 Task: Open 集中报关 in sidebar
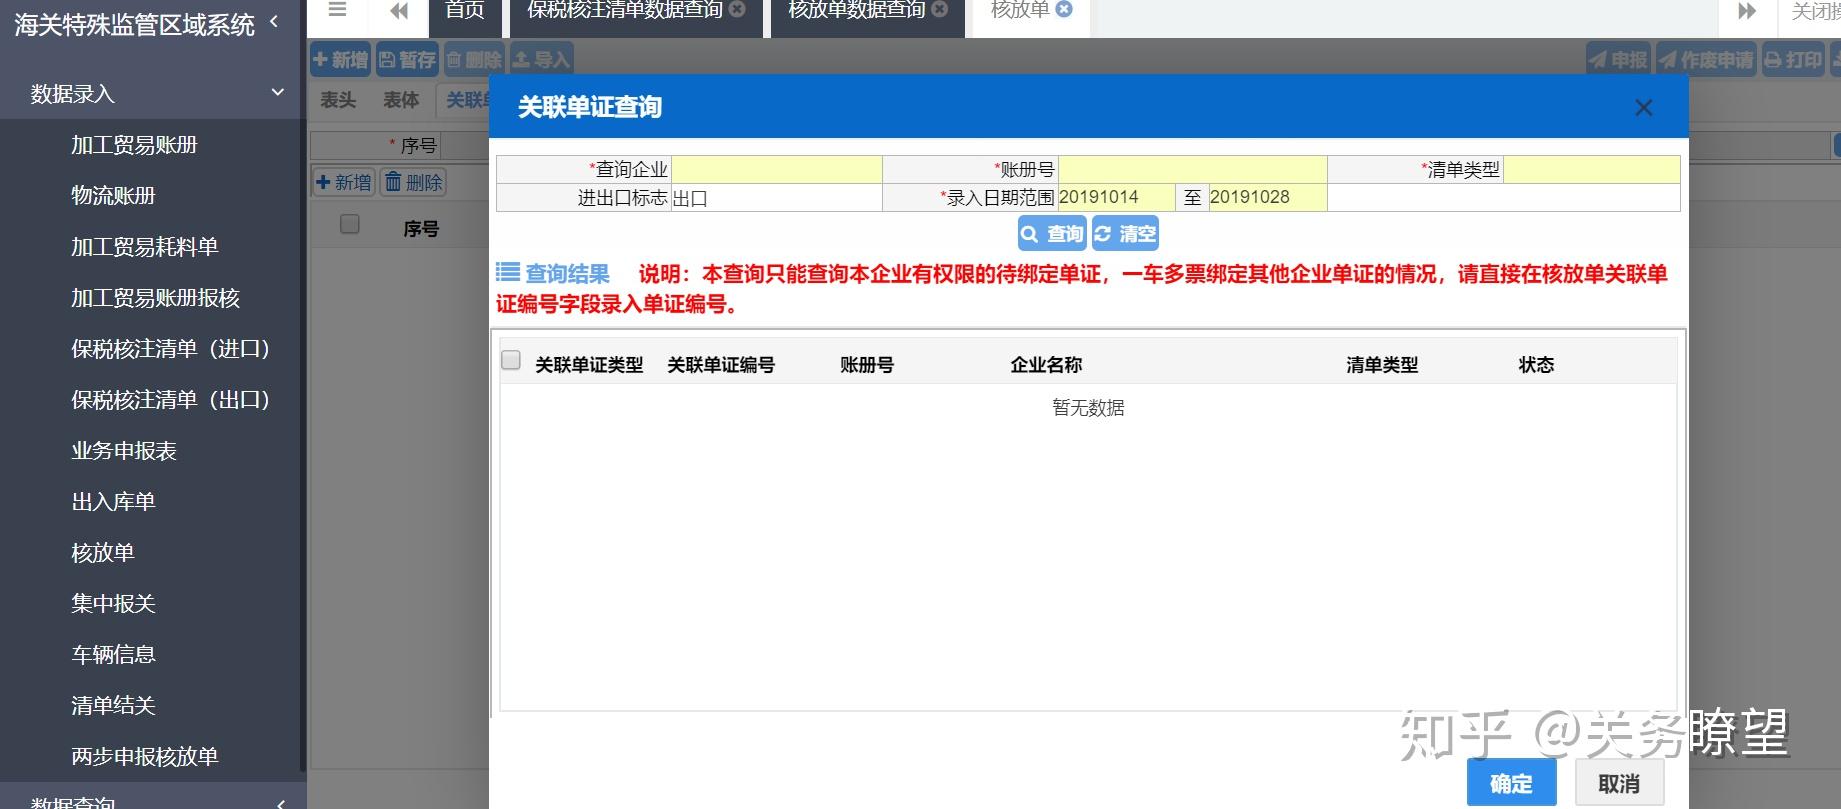click(113, 603)
